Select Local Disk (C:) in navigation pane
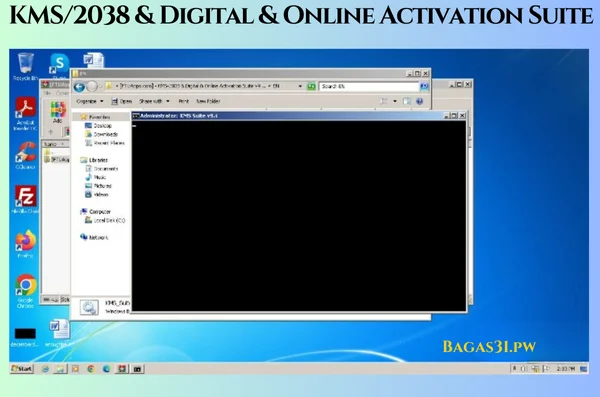The height and width of the screenshot is (397, 600). (105, 220)
